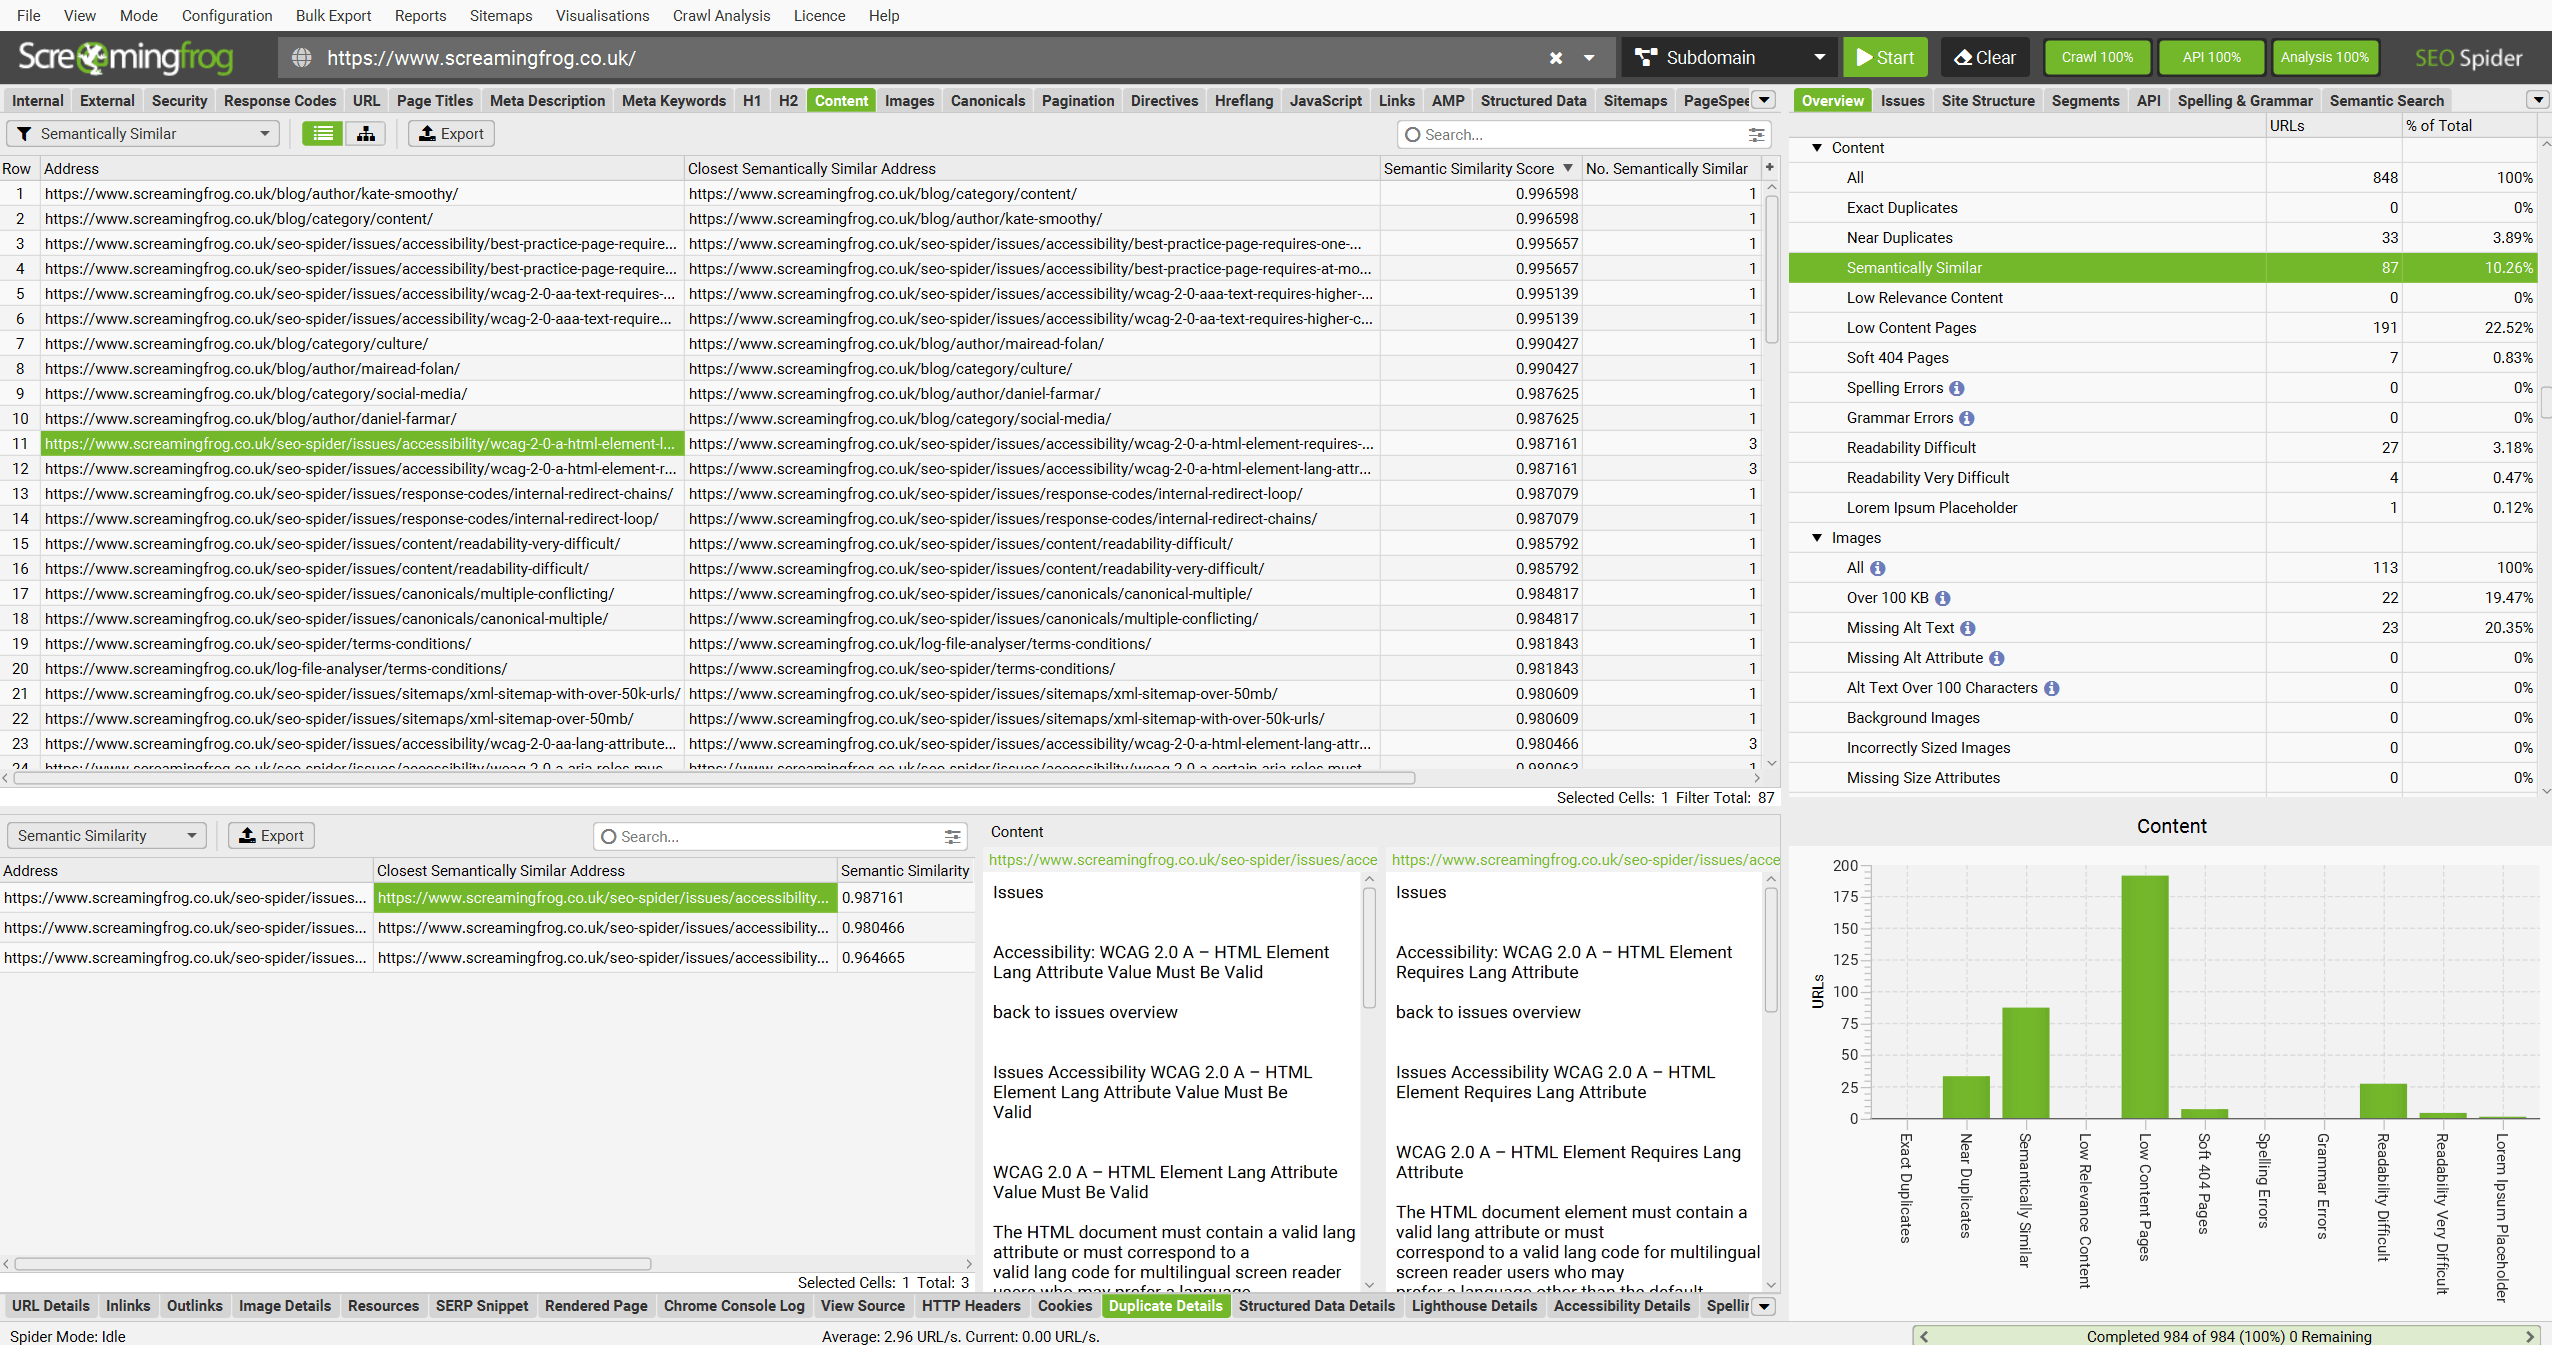This screenshot has height=1345, width=2552.
Task: Switch to list view icon
Action: [322, 134]
